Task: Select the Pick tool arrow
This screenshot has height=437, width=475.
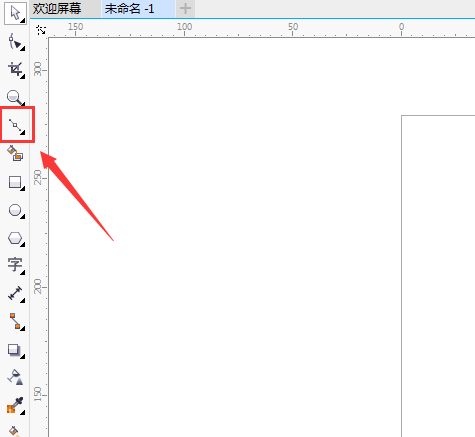Action: tap(15, 13)
